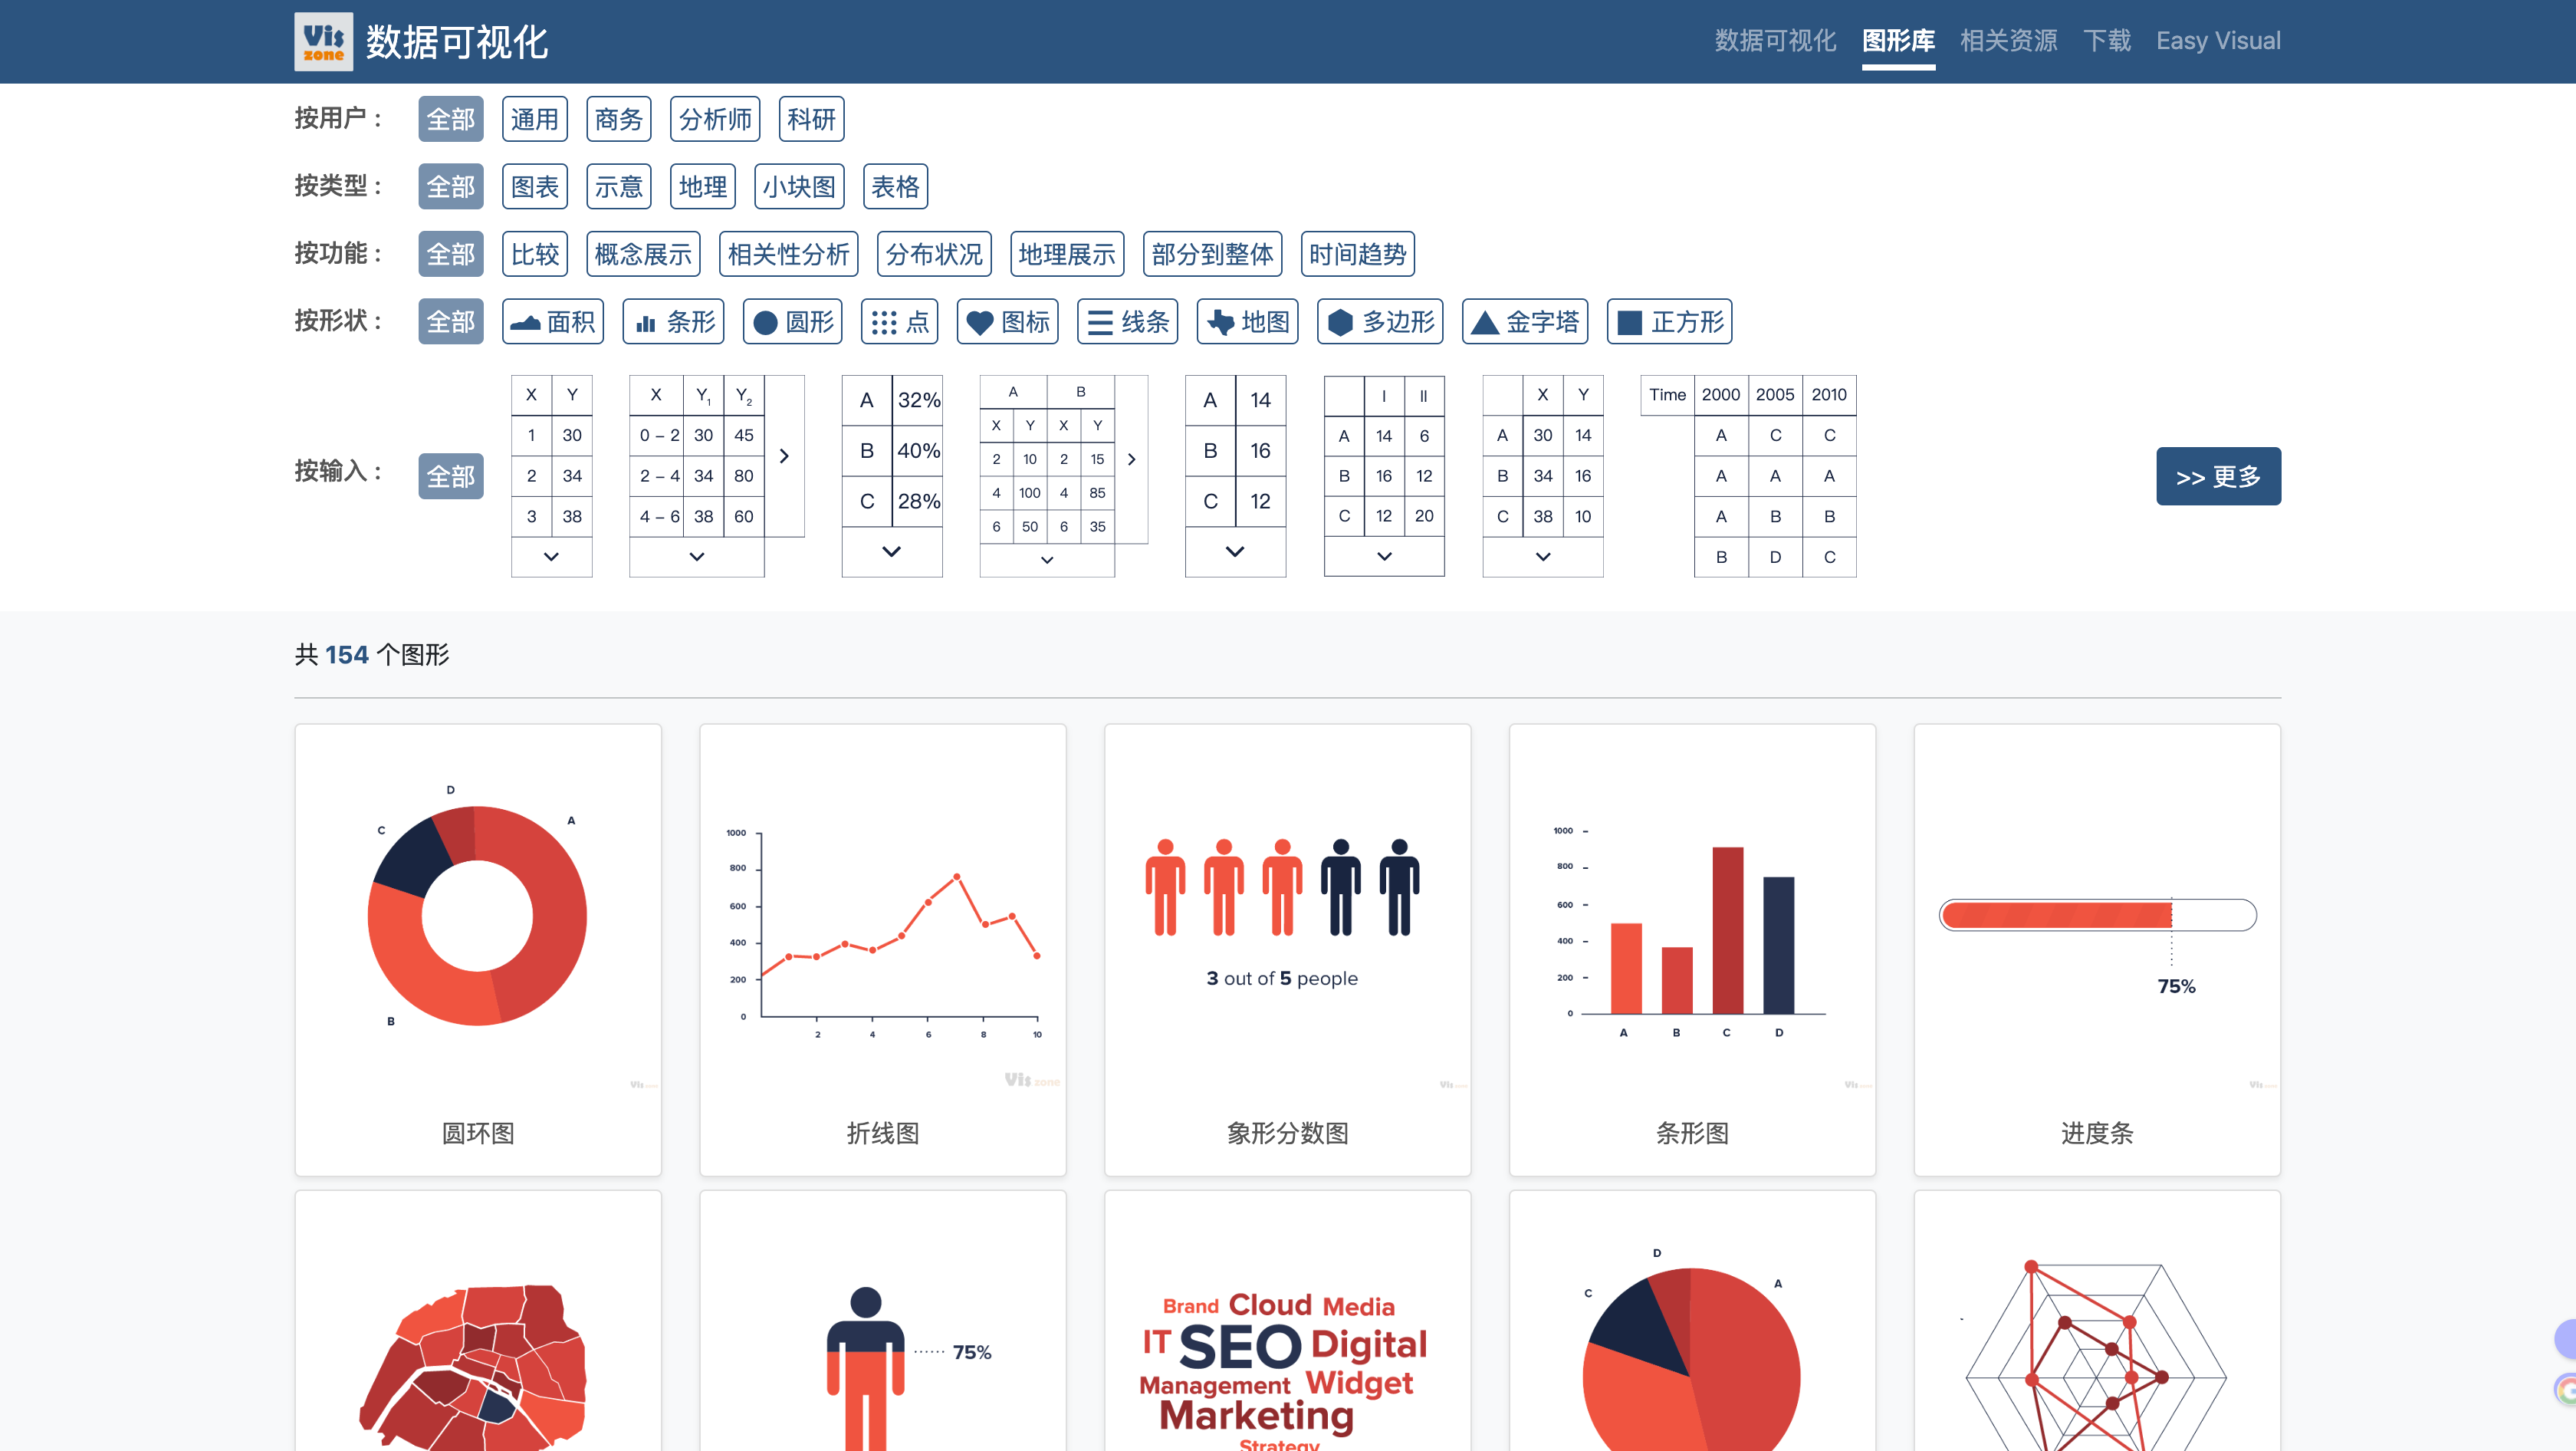
Task: Expand the X Y input table downward
Action: [551, 557]
